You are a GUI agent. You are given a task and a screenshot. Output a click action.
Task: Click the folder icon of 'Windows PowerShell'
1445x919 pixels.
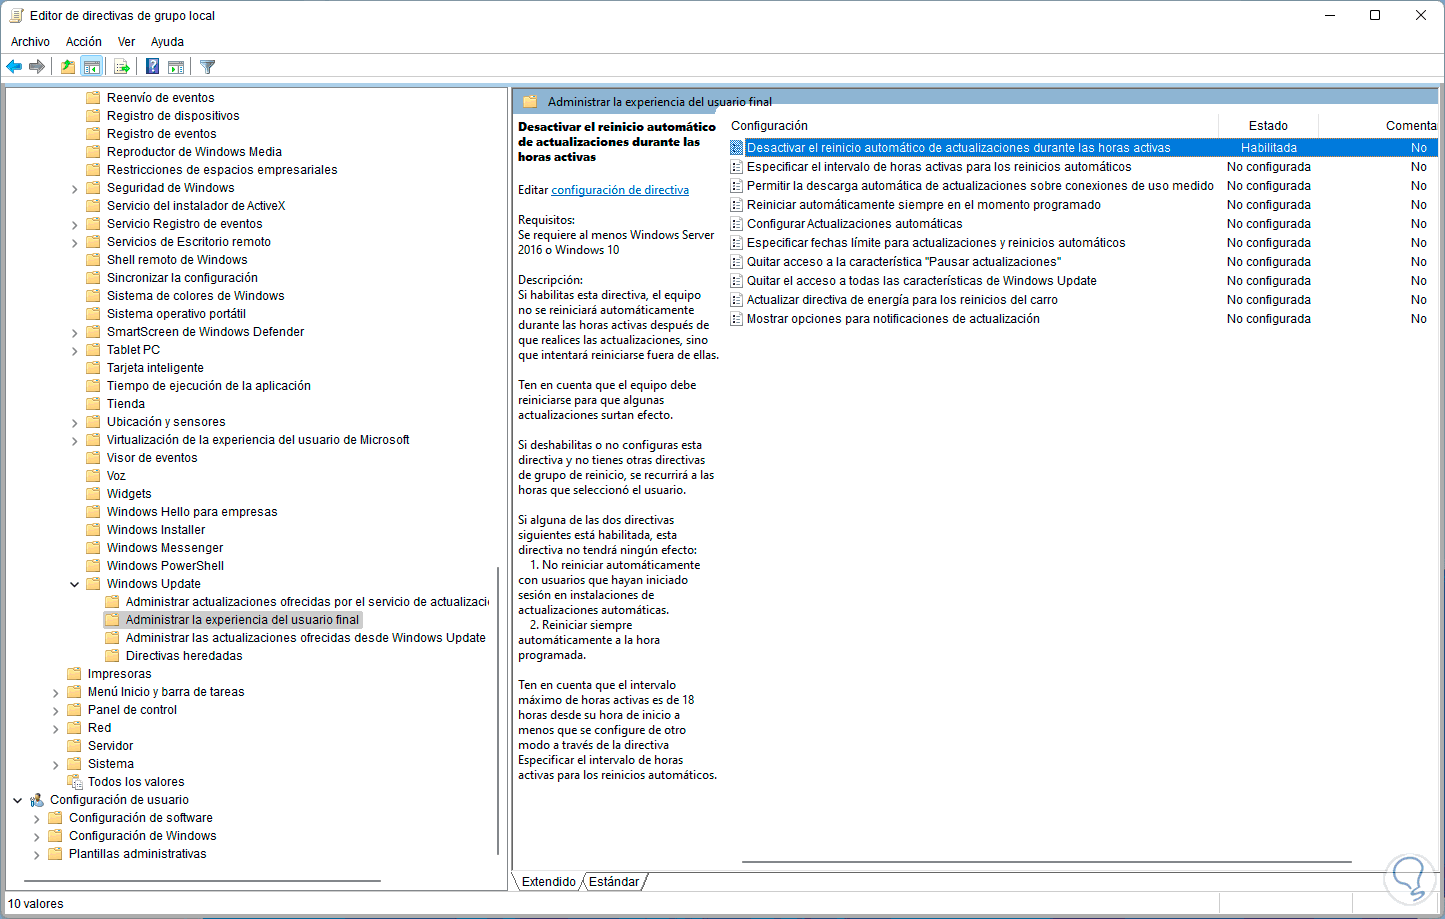(93, 566)
